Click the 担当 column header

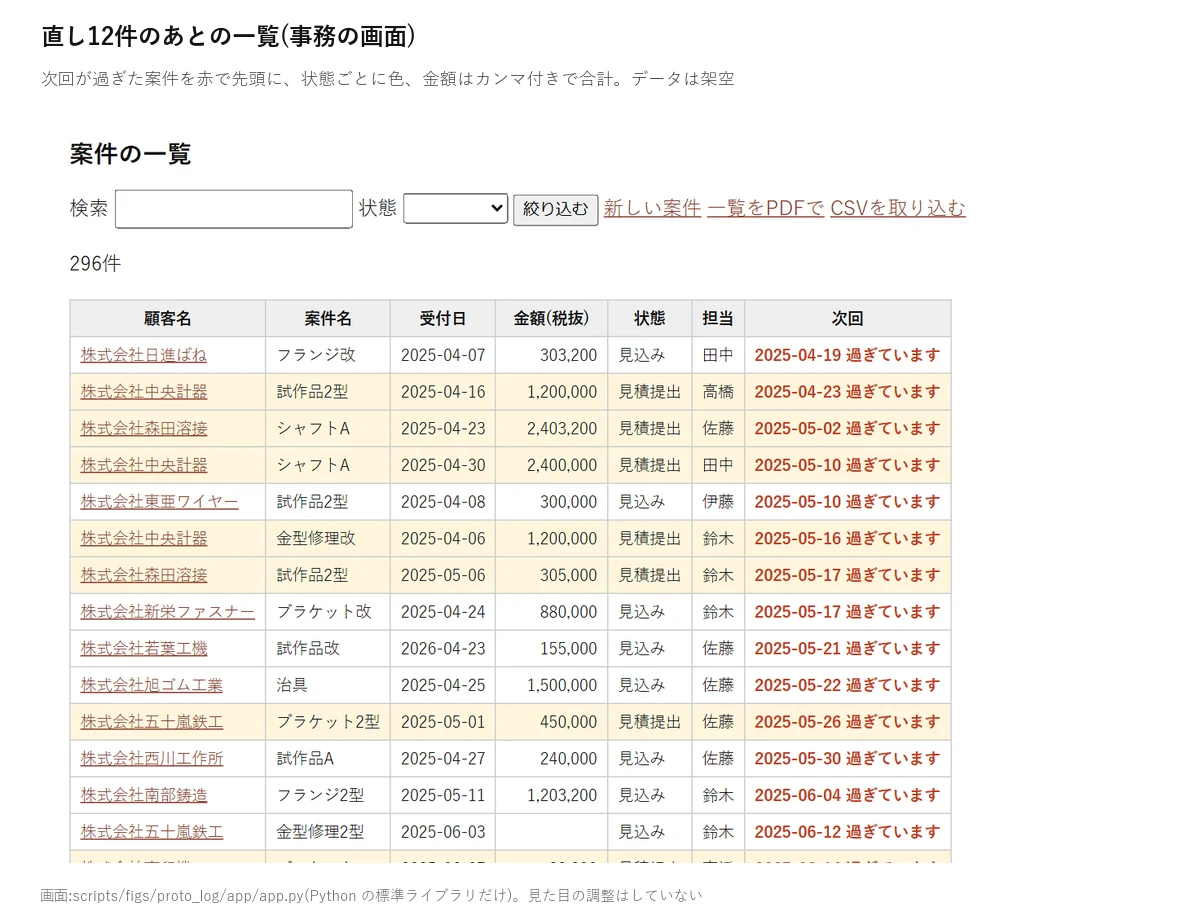coord(718,318)
